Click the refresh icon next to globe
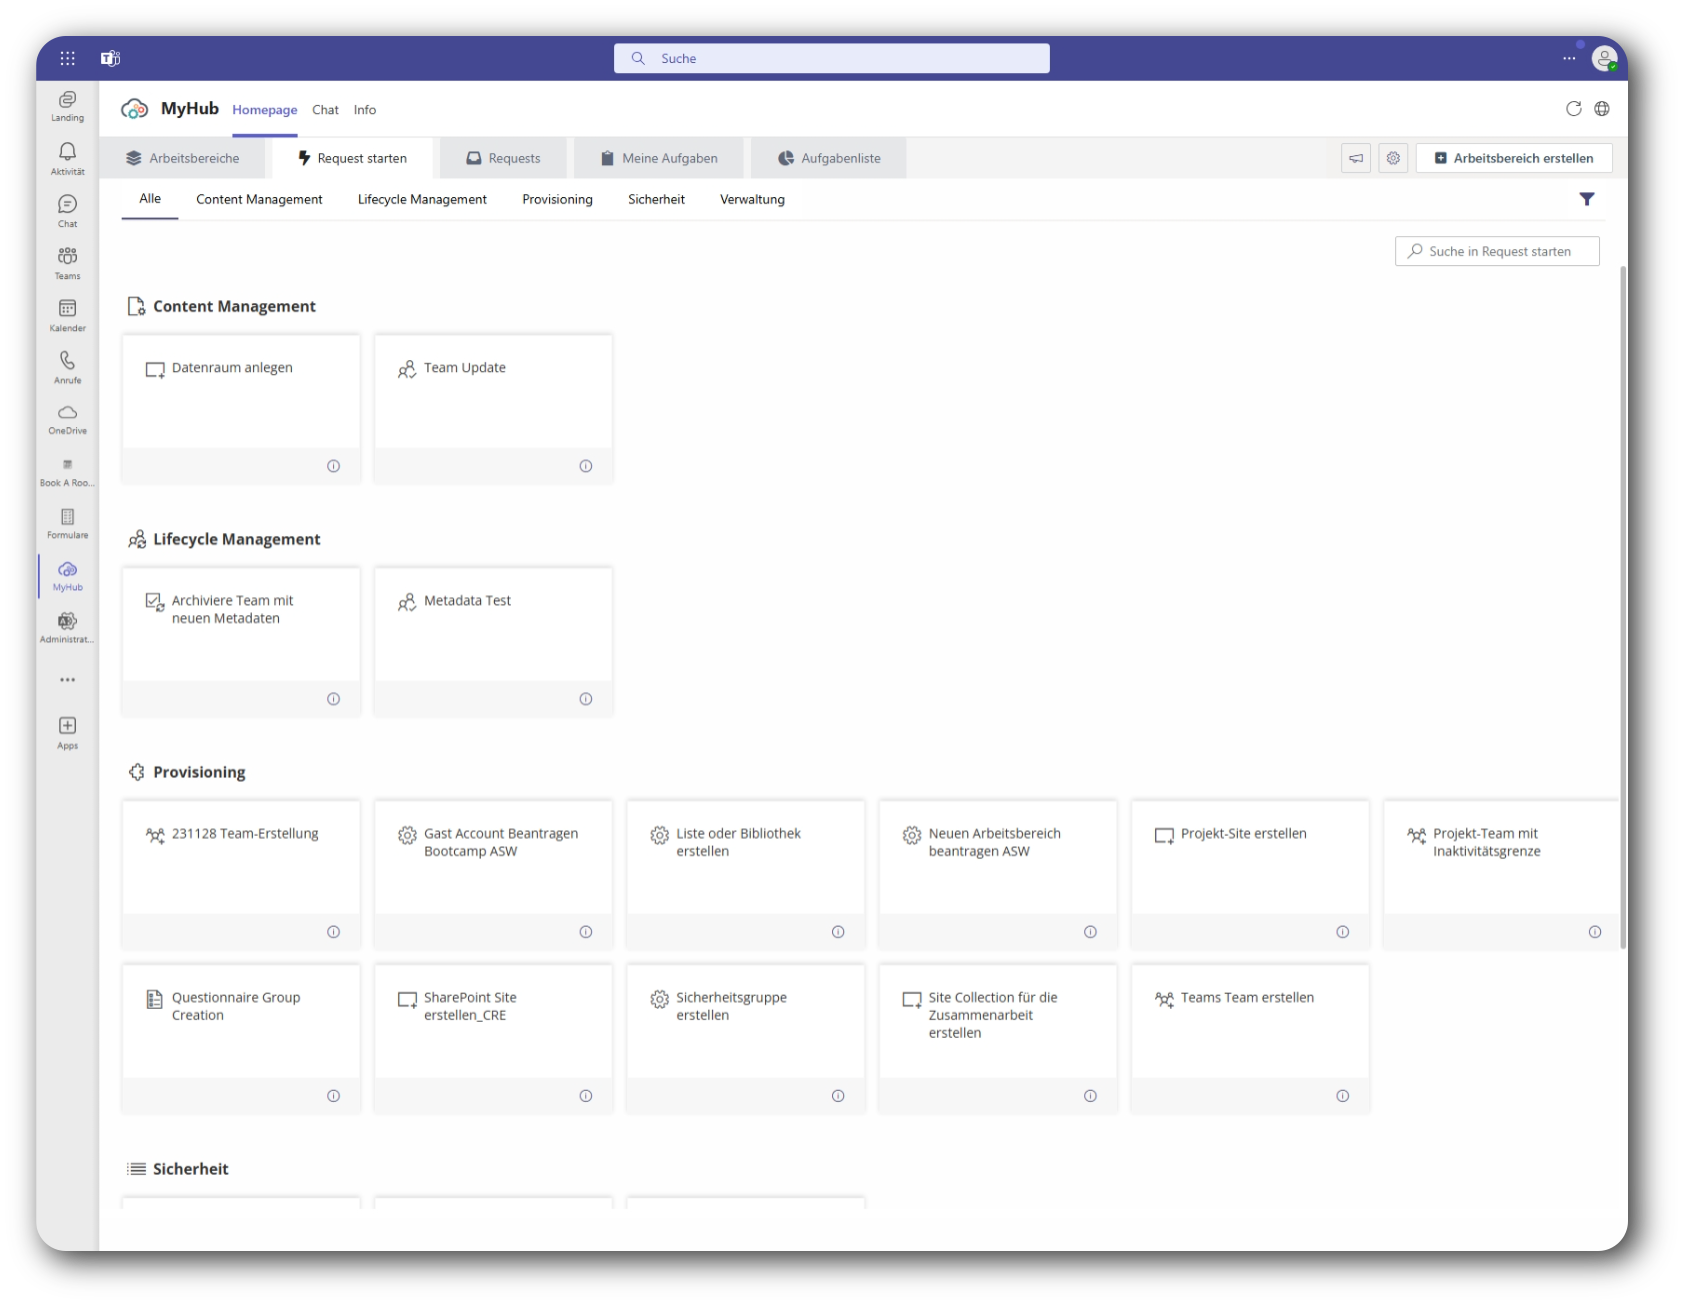The height and width of the screenshot is (1305, 1684). pyautogui.click(x=1573, y=109)
